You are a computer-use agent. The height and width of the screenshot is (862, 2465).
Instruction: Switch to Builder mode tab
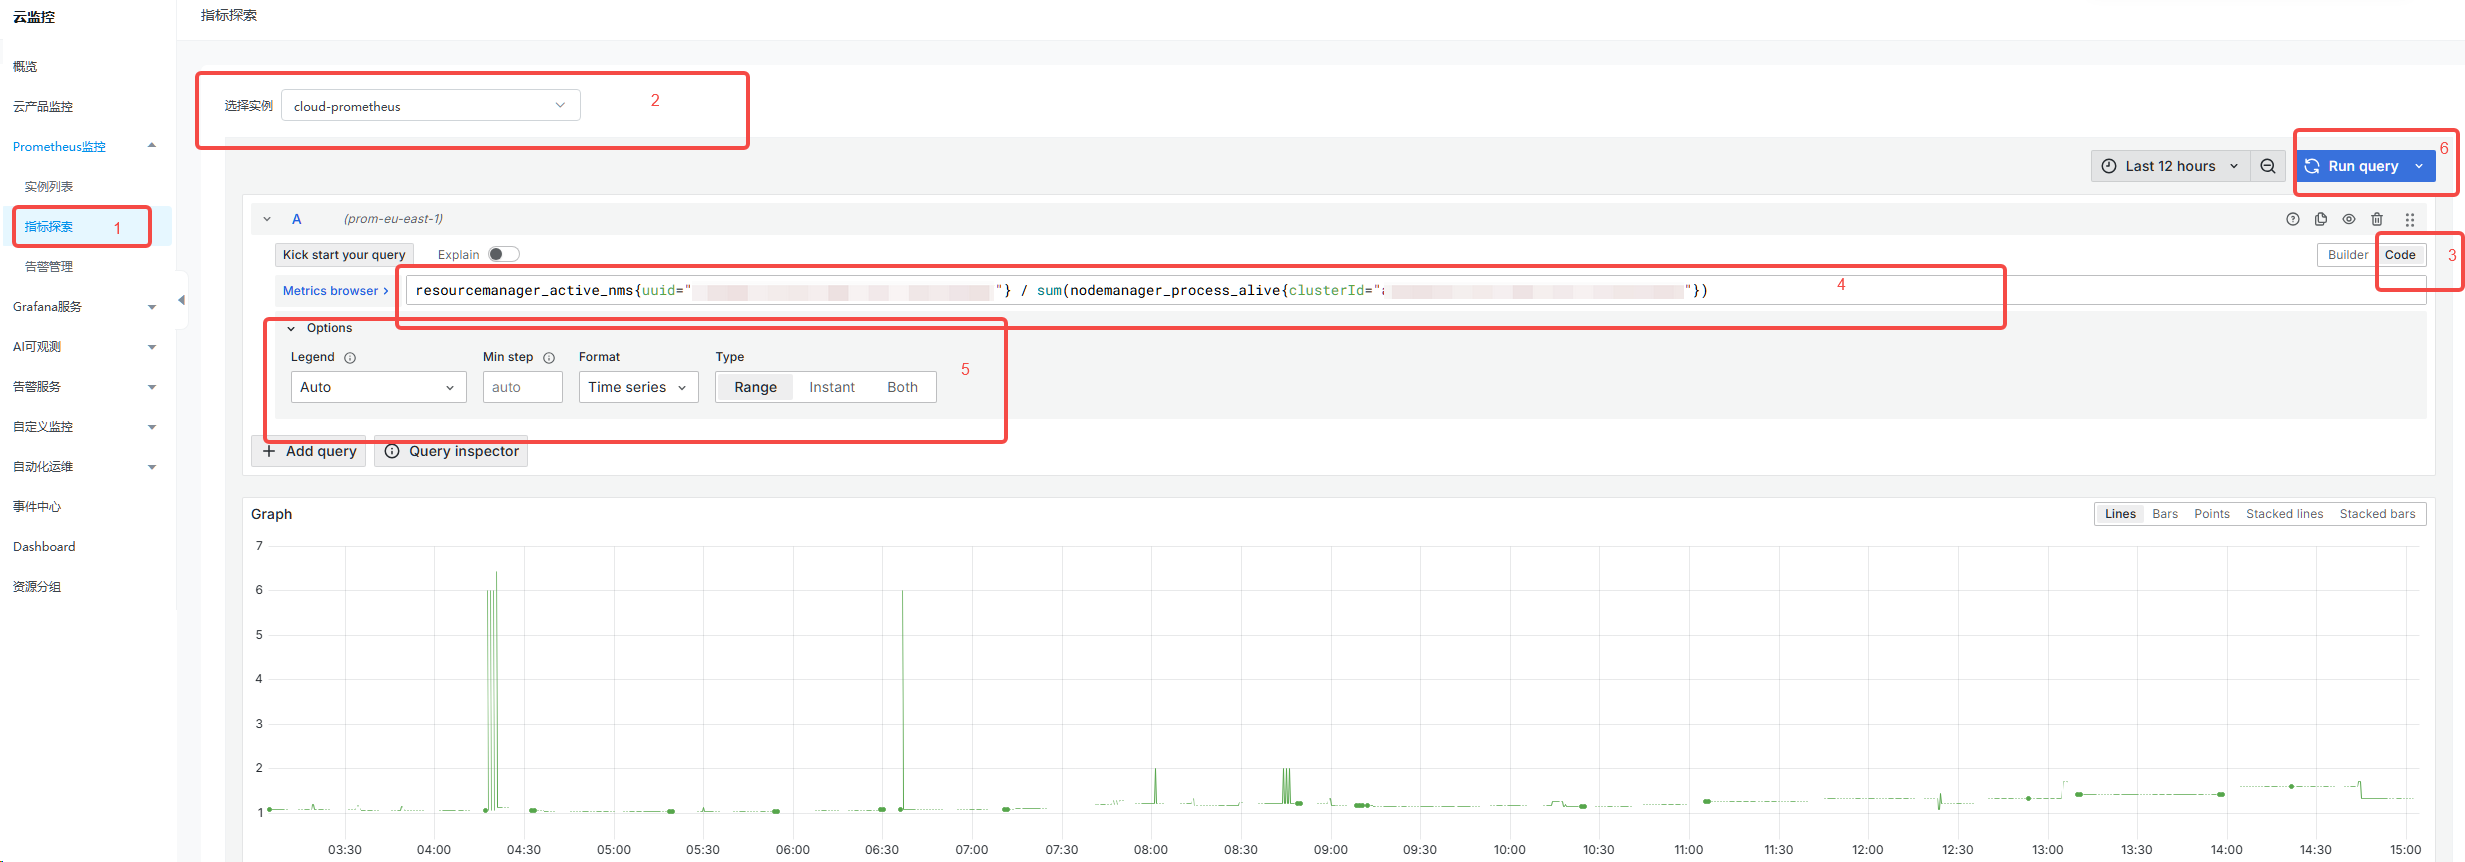(2347, 255)
